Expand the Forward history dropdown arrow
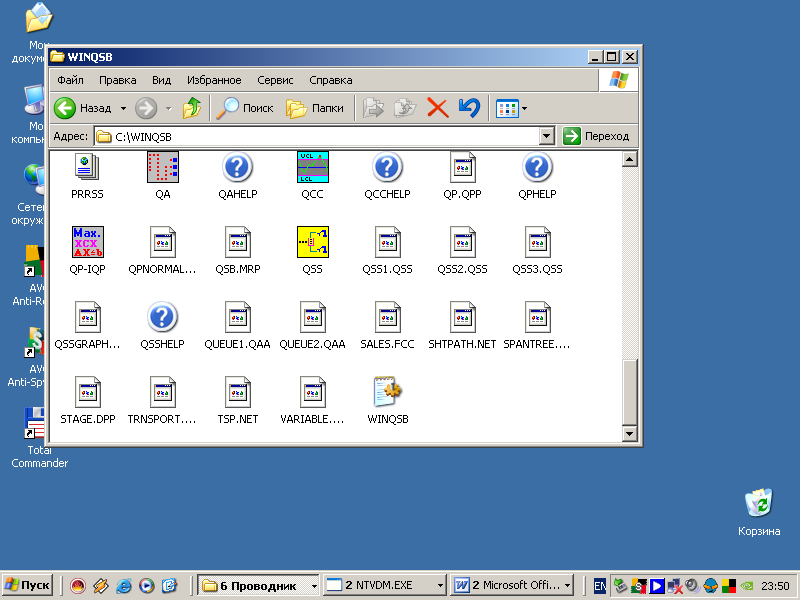 pyautogui.click(x=168, y=108)
